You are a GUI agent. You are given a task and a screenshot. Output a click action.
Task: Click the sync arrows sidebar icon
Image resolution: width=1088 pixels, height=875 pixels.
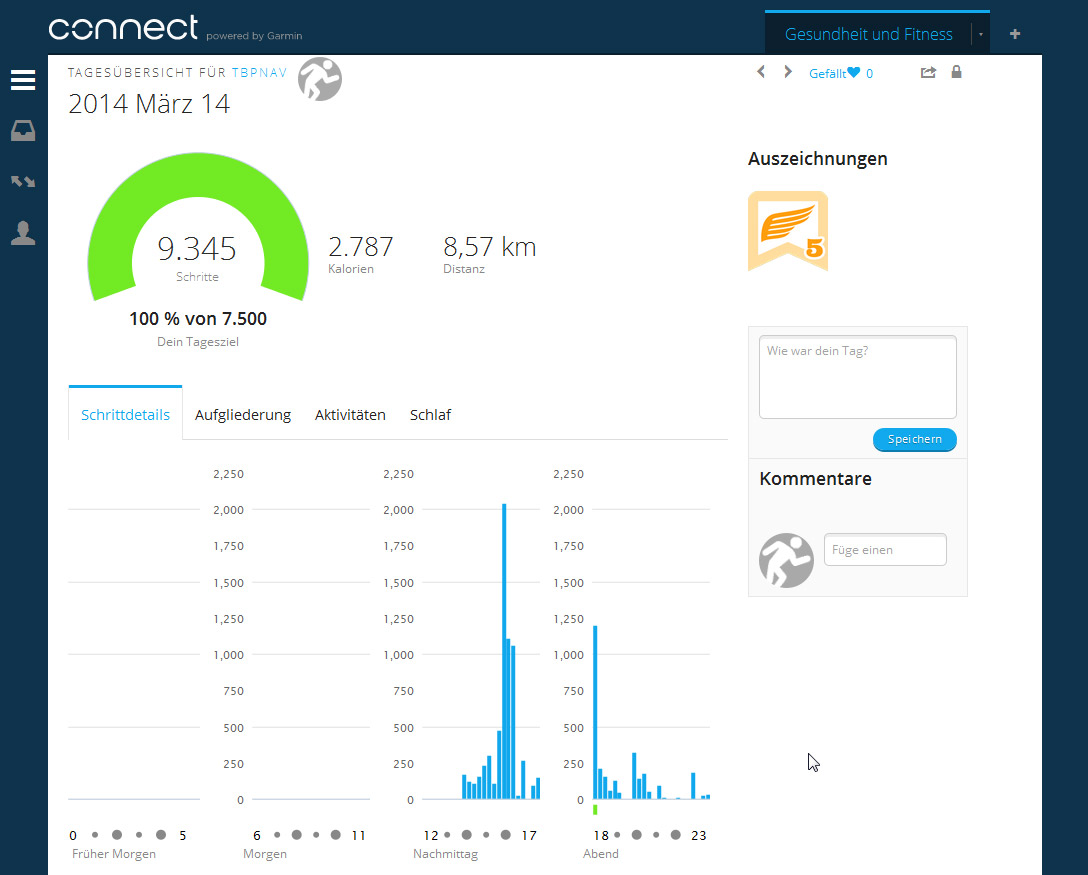[23, 182]
